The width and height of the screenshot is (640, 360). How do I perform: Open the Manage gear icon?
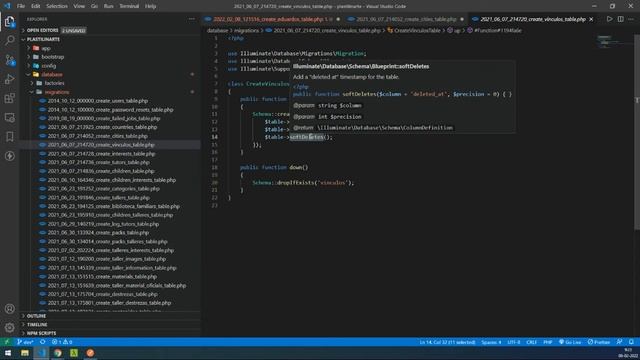9,327
